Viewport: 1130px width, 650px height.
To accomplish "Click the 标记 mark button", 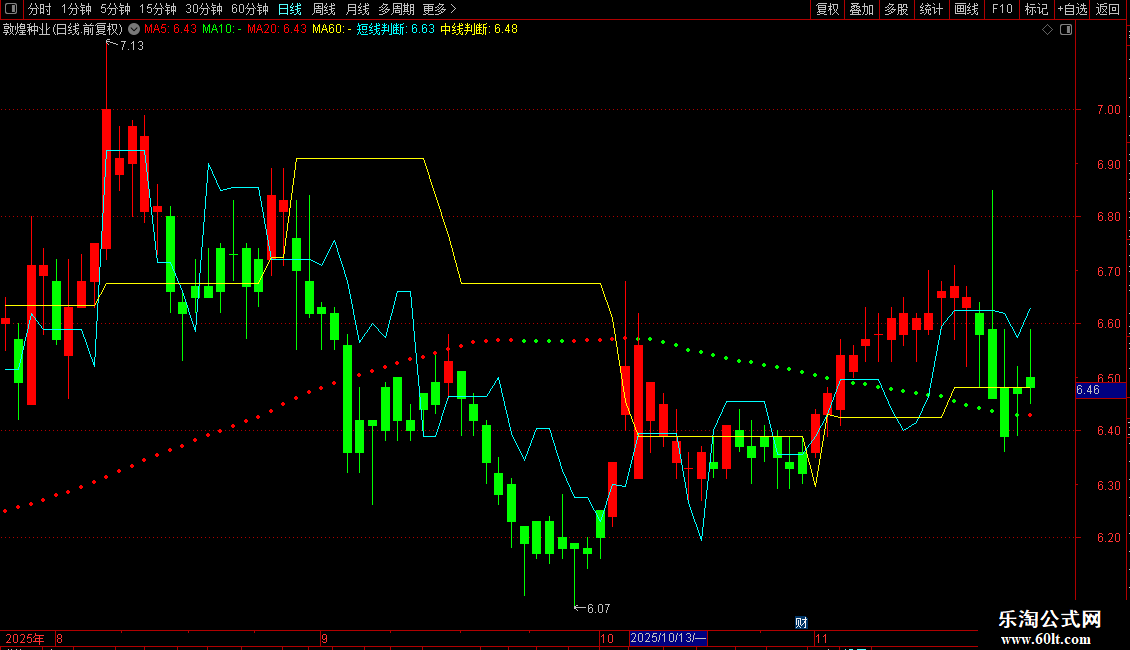I will click(1036, 9).
